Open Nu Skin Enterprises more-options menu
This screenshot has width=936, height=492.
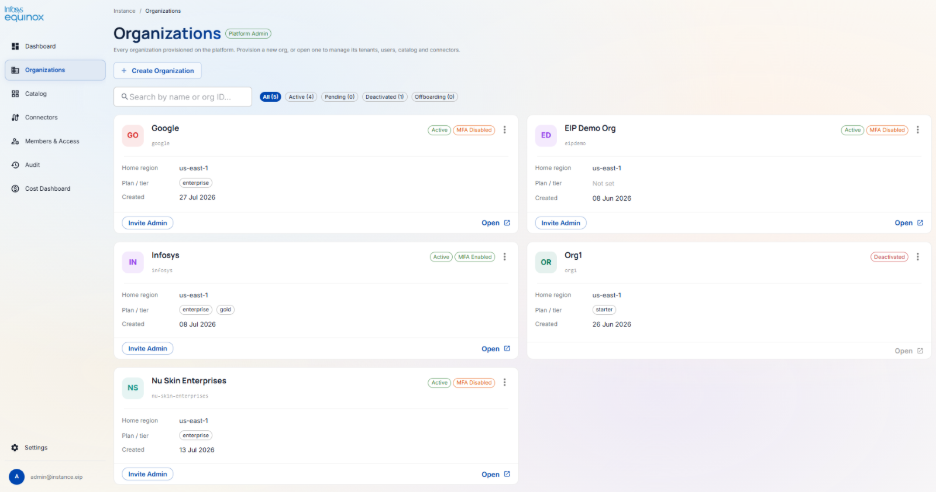pos(504,382)
